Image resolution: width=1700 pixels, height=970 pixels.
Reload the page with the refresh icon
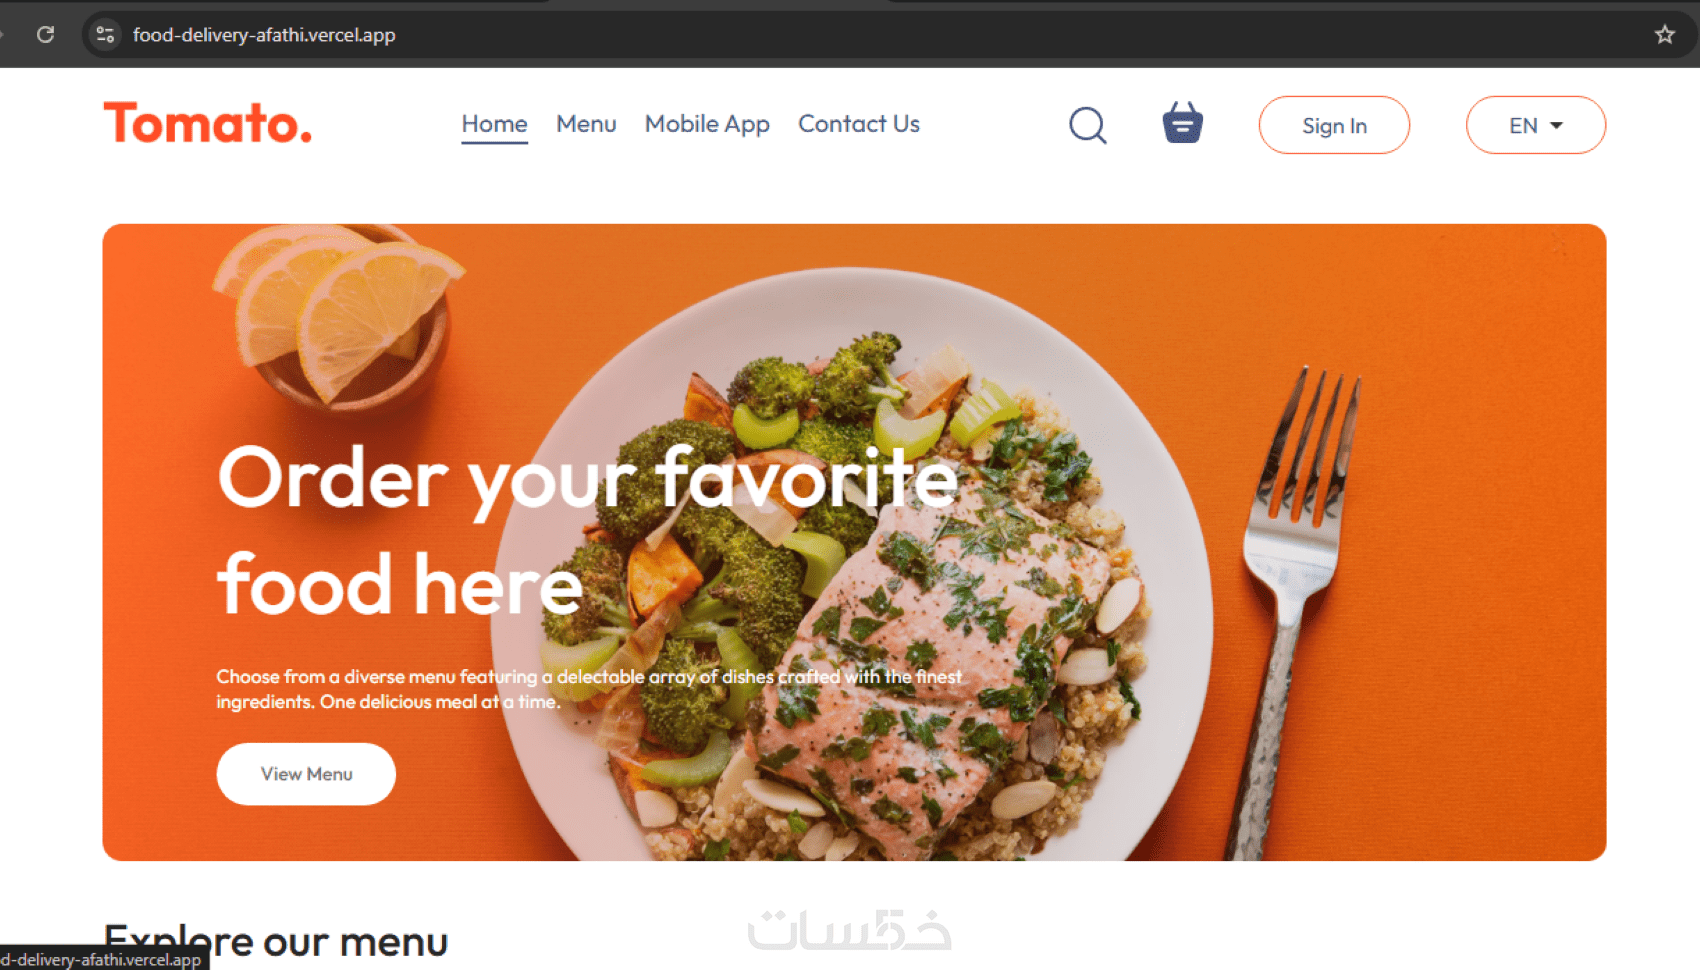coord(45,34)
